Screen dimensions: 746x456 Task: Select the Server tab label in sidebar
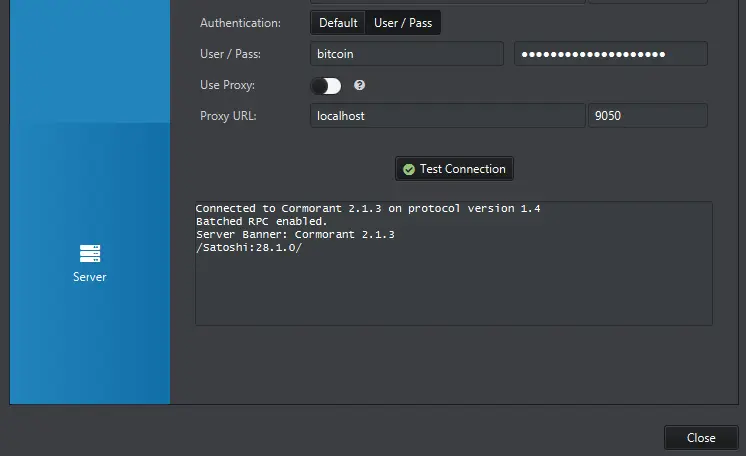tap(90, 277)
